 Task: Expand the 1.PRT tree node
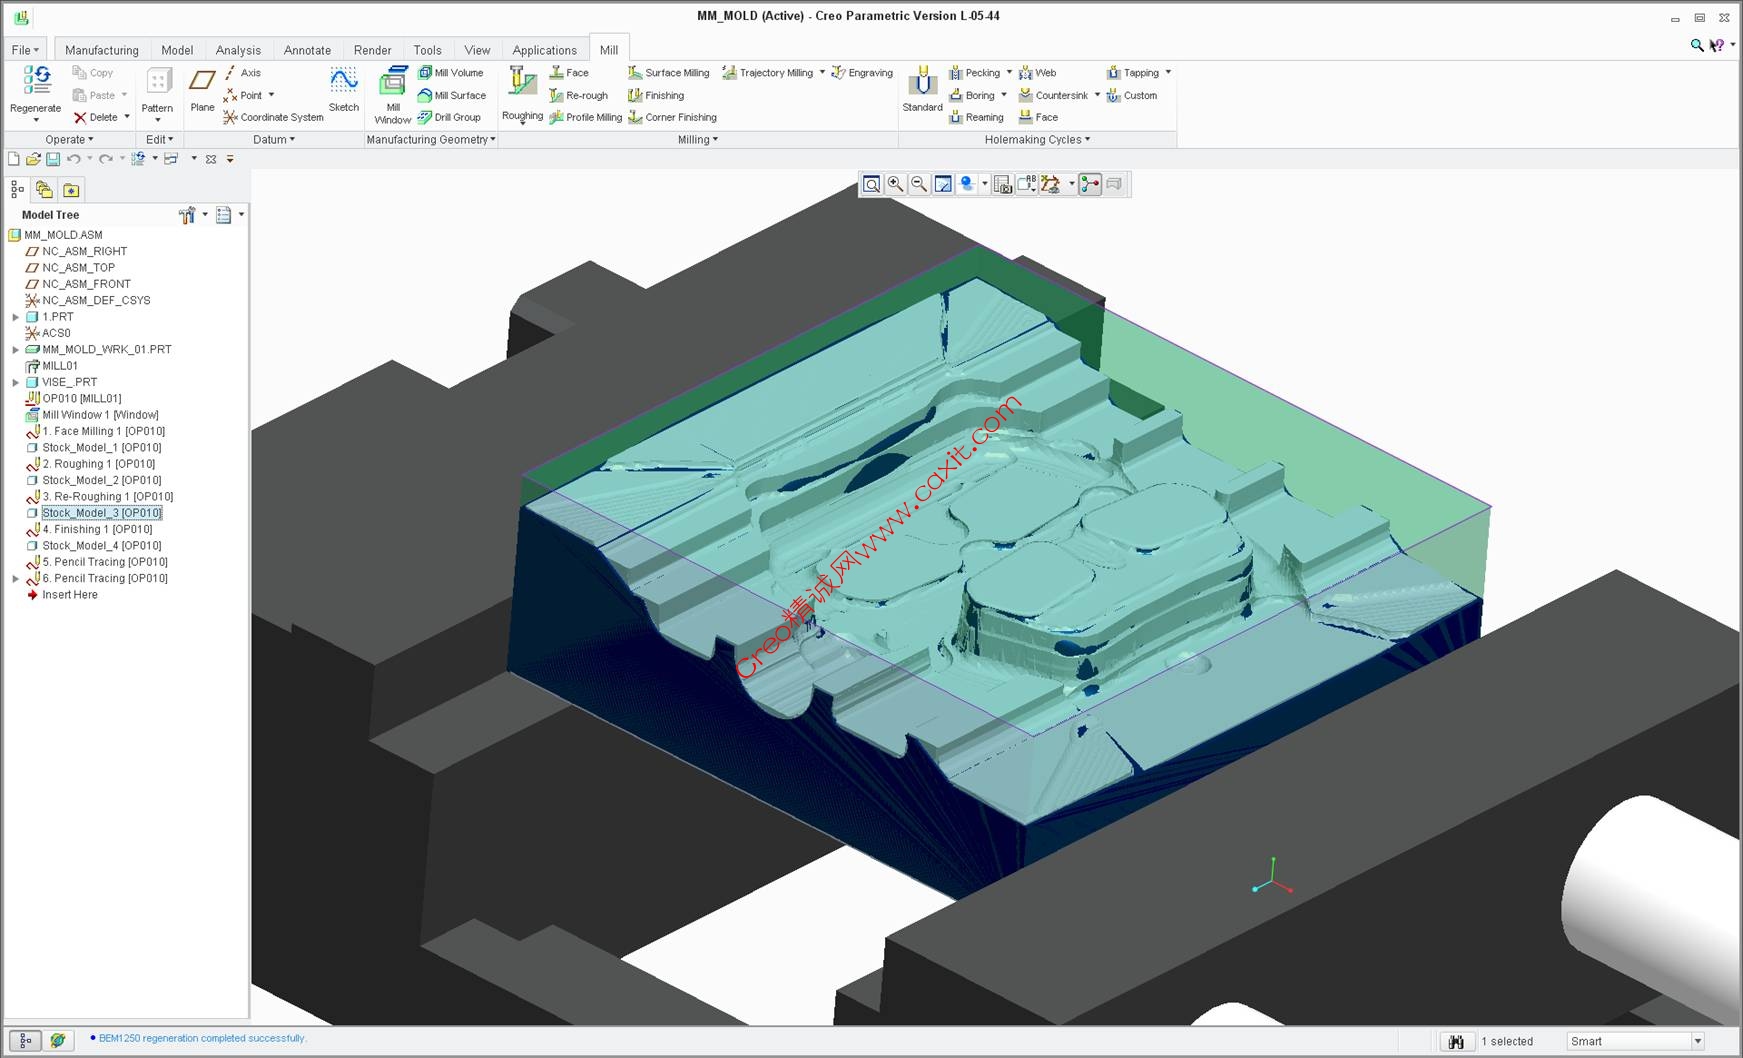15,317
